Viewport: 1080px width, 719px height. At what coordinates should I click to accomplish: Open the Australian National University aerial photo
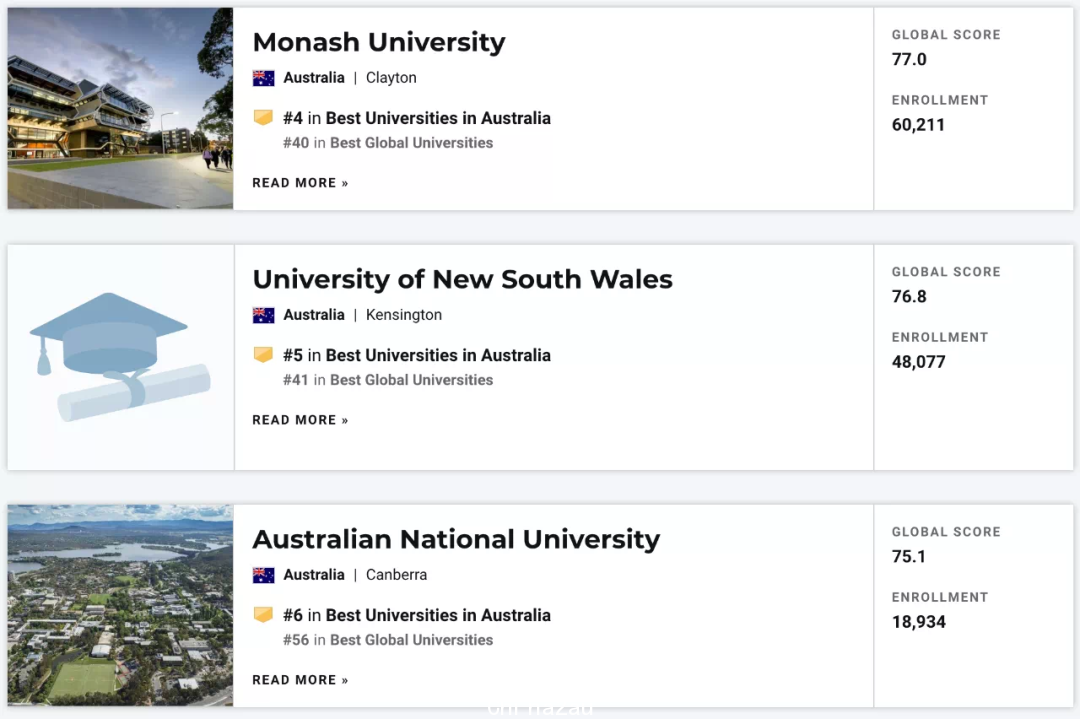(121, 605)
